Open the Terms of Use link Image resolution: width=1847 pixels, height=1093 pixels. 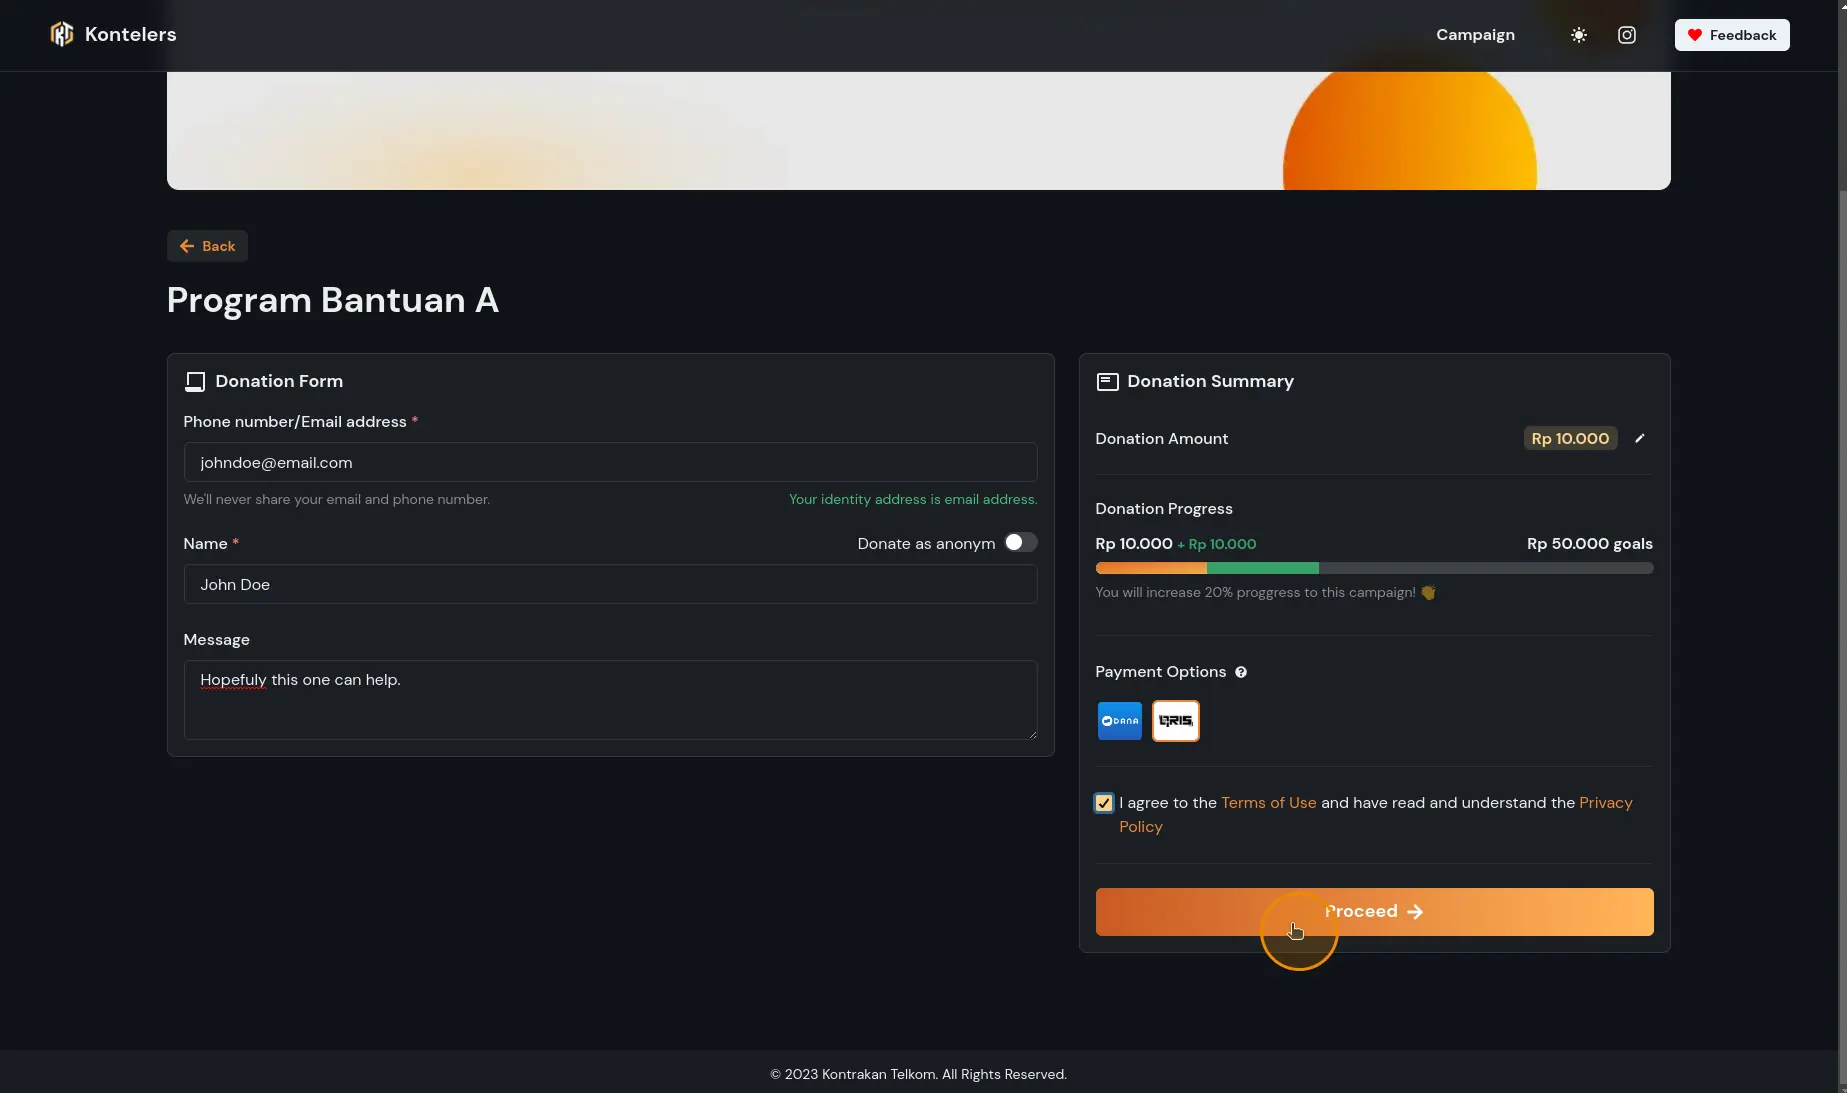coord(1268,803)
